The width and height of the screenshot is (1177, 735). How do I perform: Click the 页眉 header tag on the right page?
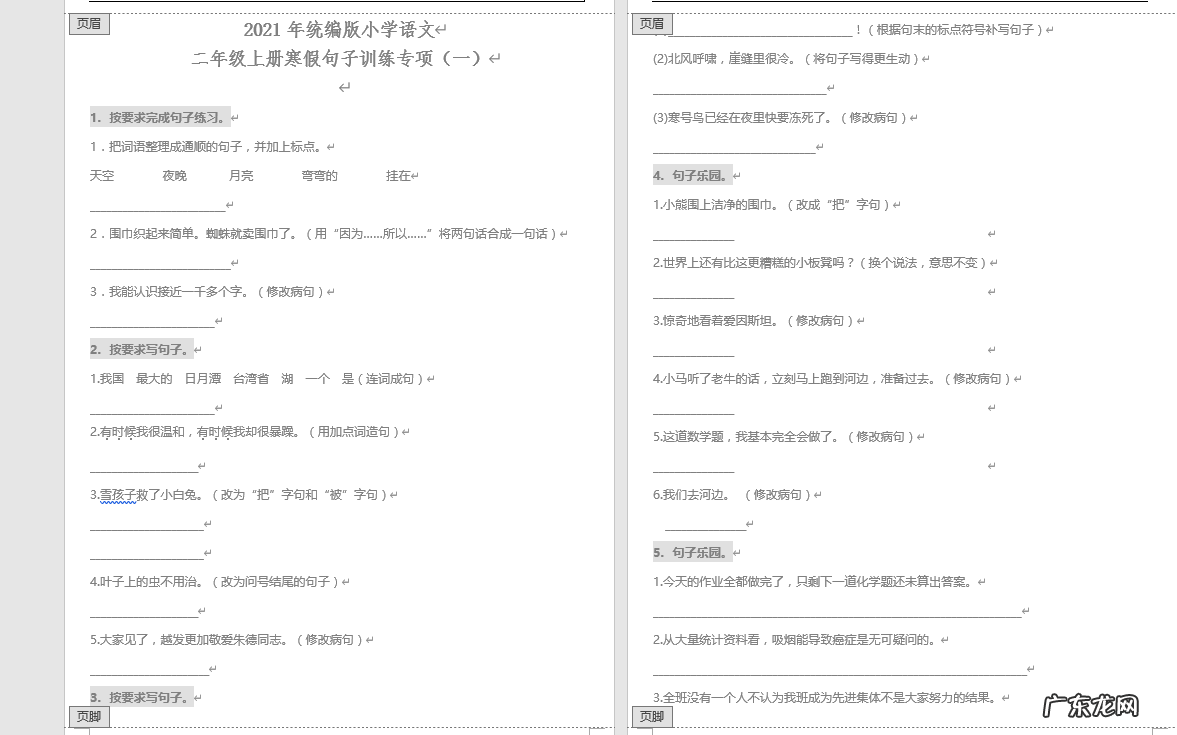click(x=652, y=24)
